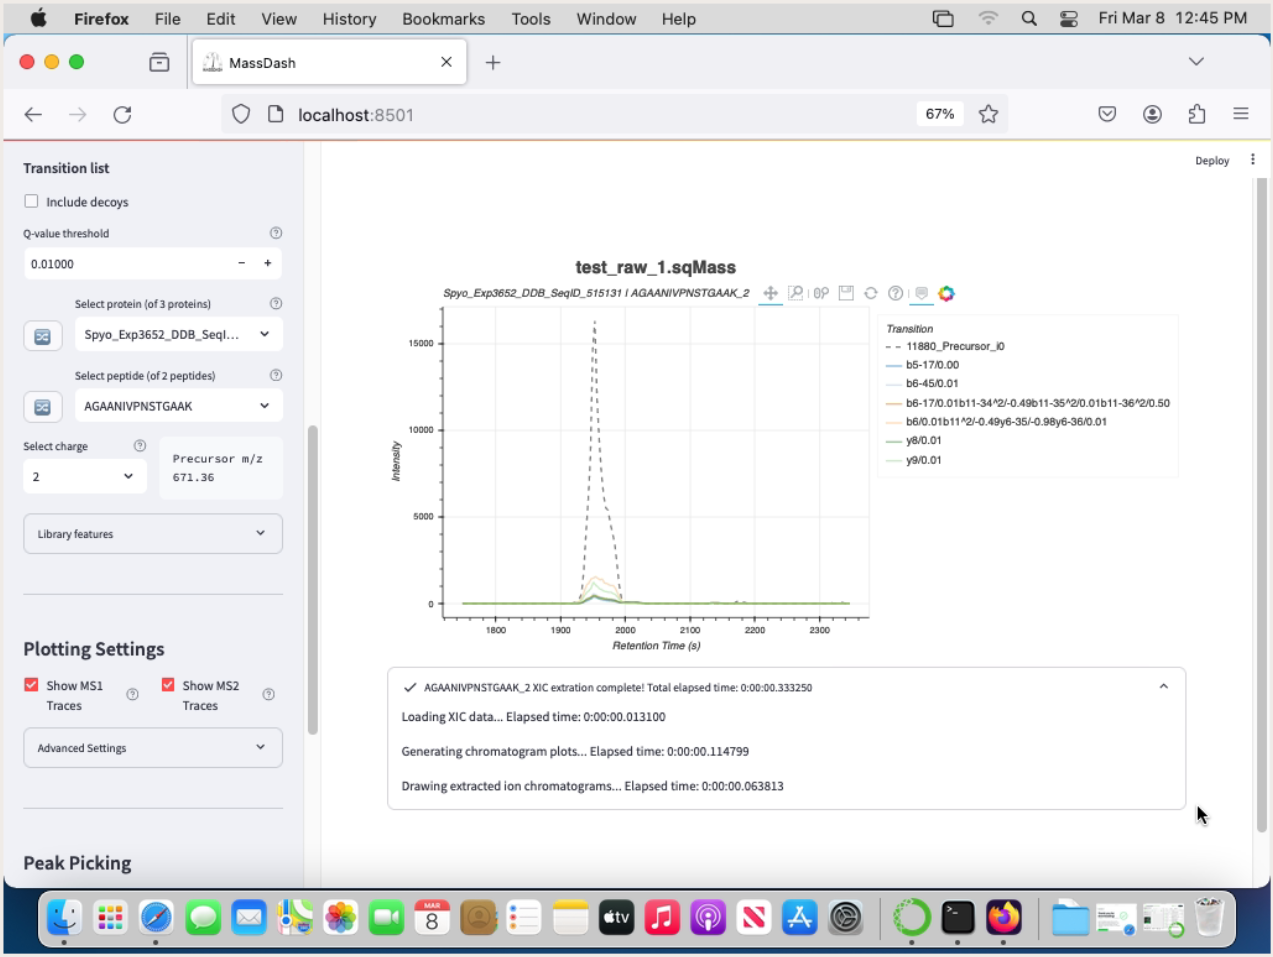Screen dimensions: 1273x957
Task: Toggle y8/0.01 trace in legend
Action: (914, 440)
